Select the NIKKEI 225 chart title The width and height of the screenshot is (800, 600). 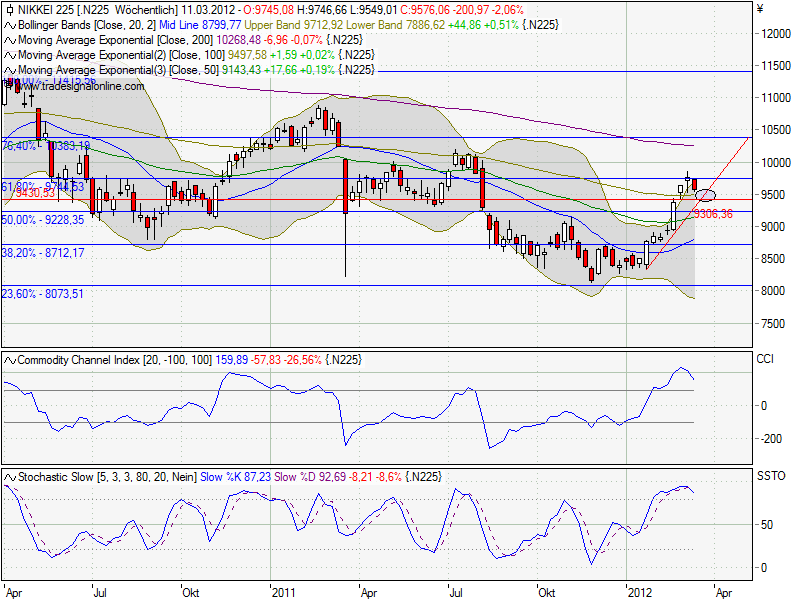(45, 10)
